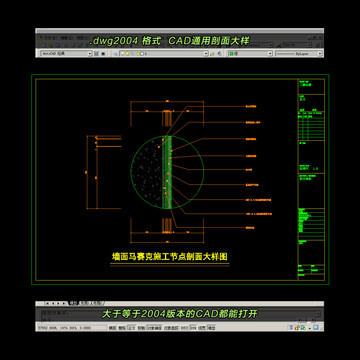Open the workspace settings icon beside AutoCAD 经典
The height and width of the screenshot is (360, 360).
click(96, 53)
